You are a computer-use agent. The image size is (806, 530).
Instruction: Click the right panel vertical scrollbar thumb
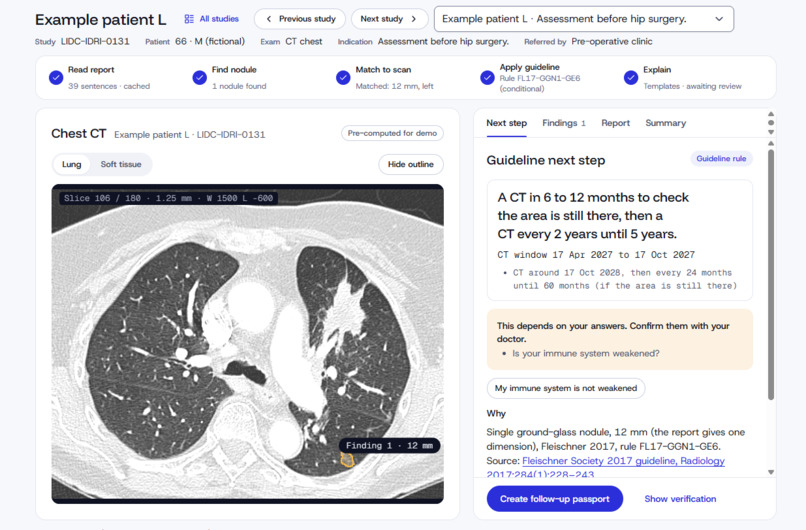[771, 274]
